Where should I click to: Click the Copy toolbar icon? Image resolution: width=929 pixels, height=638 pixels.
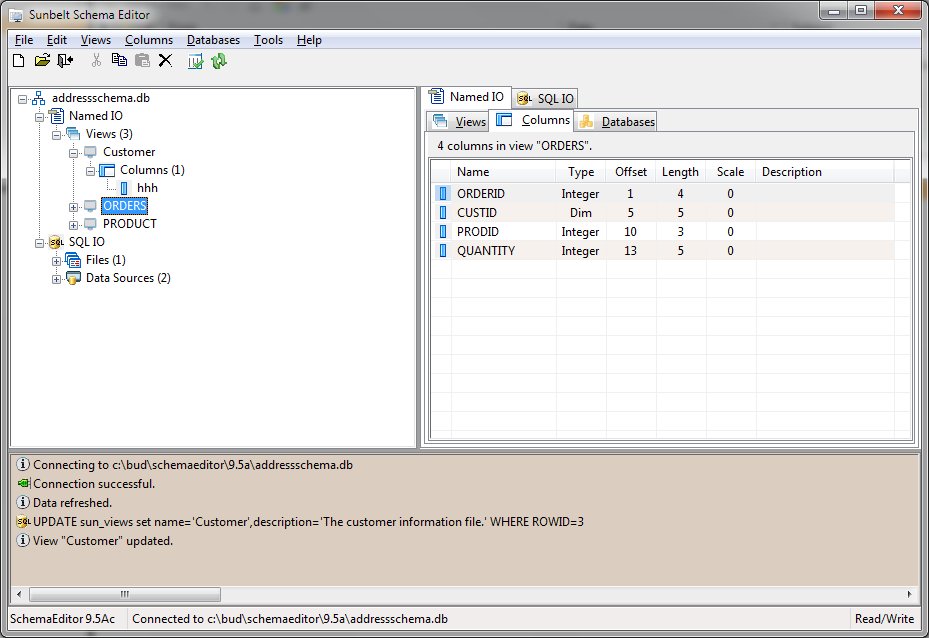[x=119, y=61]
